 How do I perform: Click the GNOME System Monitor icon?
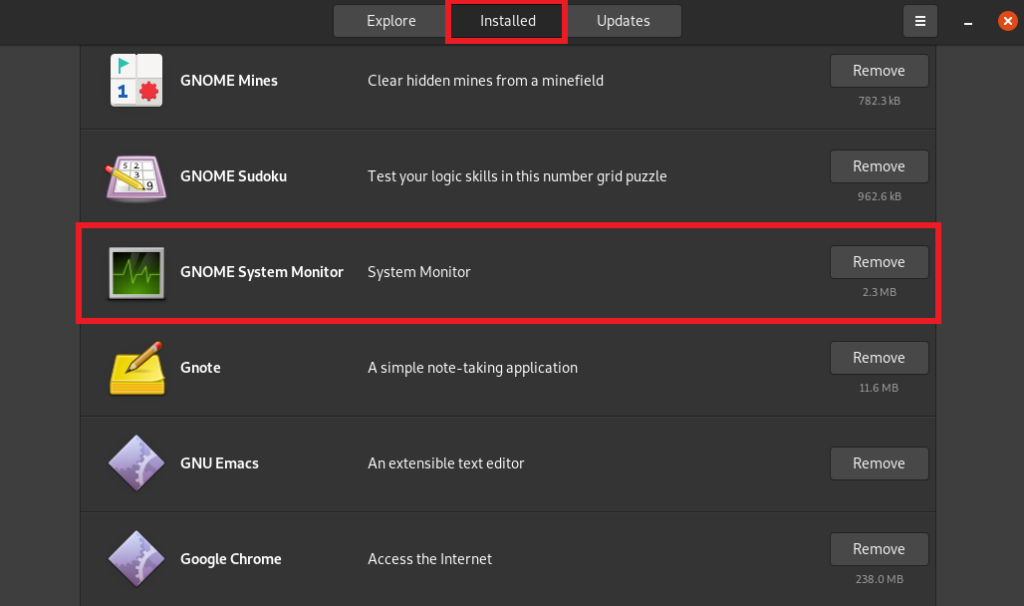136,272
